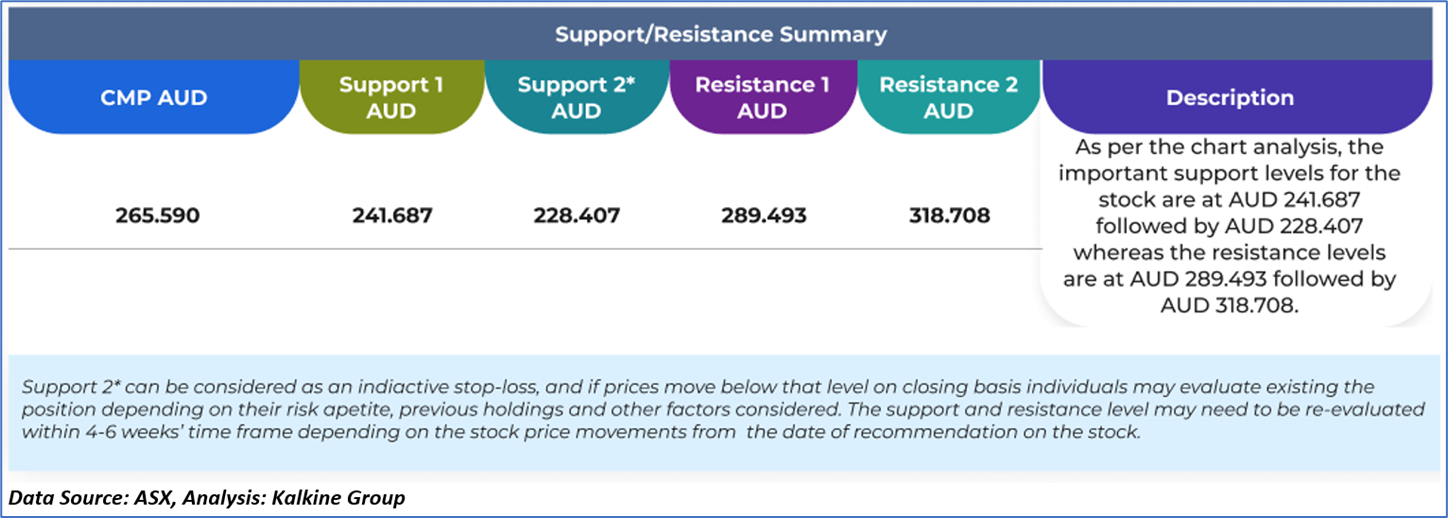Click "Support 2*" at the start of footnote
This screenshot has height=518, width=1448.
(62, 387)
